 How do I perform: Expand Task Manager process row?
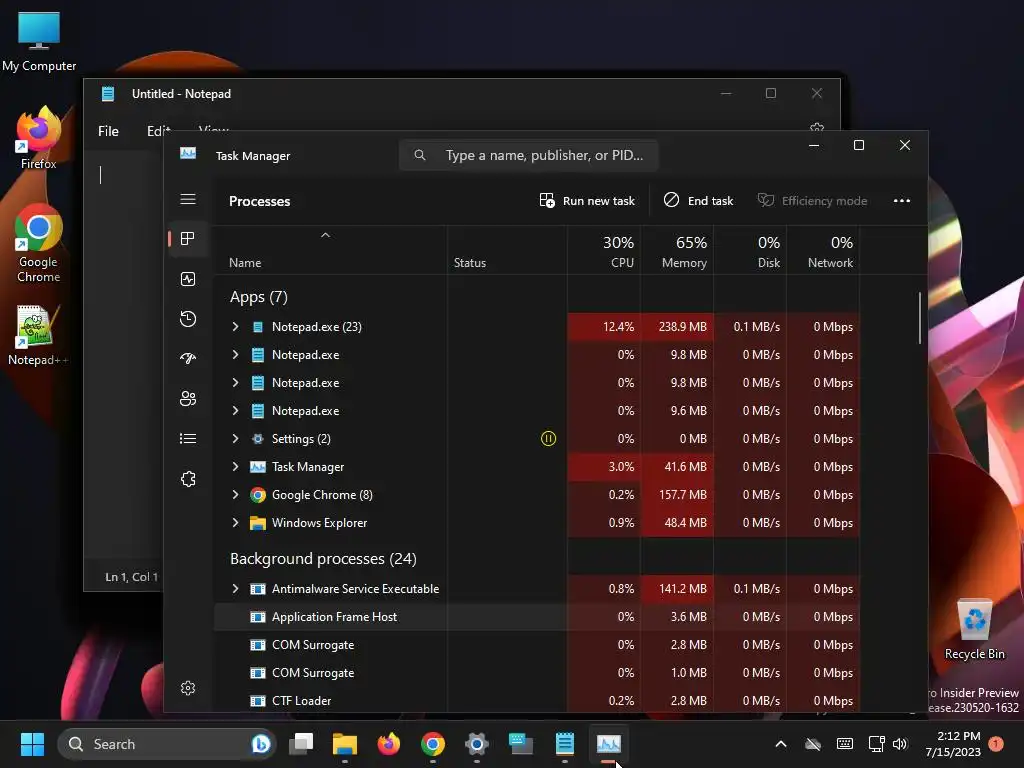(x=236, y=467)
